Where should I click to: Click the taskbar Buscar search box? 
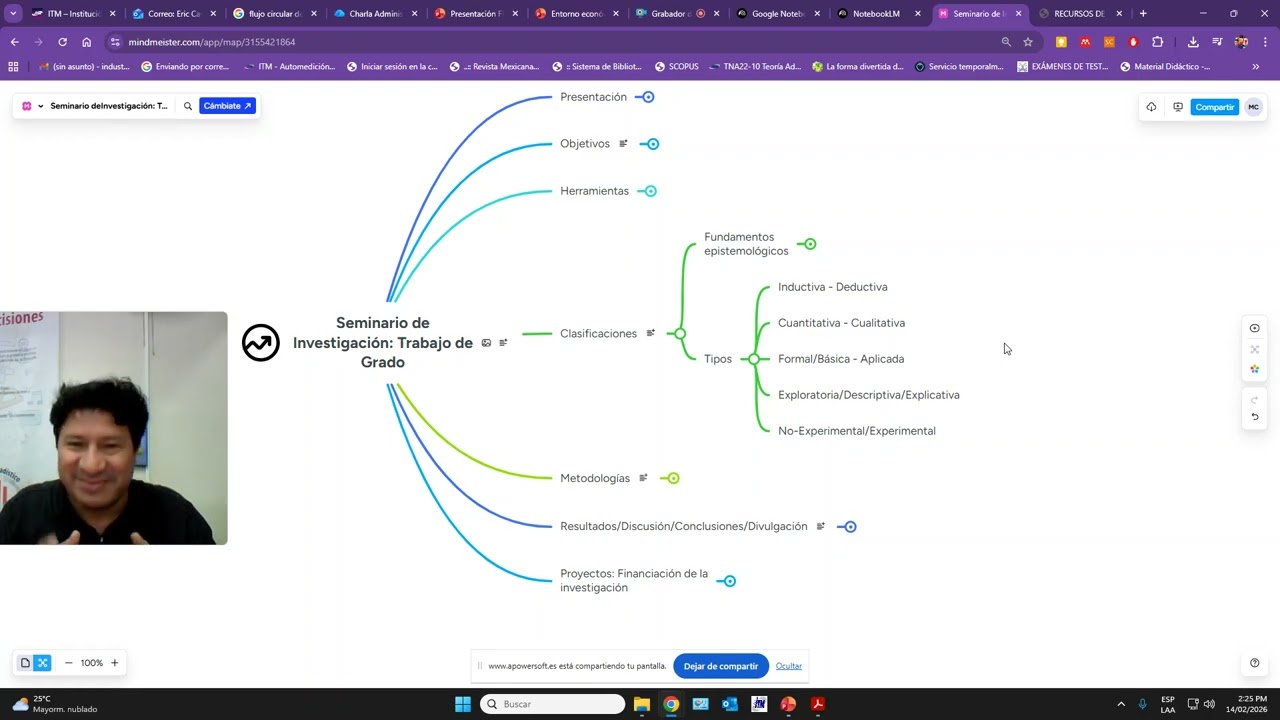click(553, 704)
